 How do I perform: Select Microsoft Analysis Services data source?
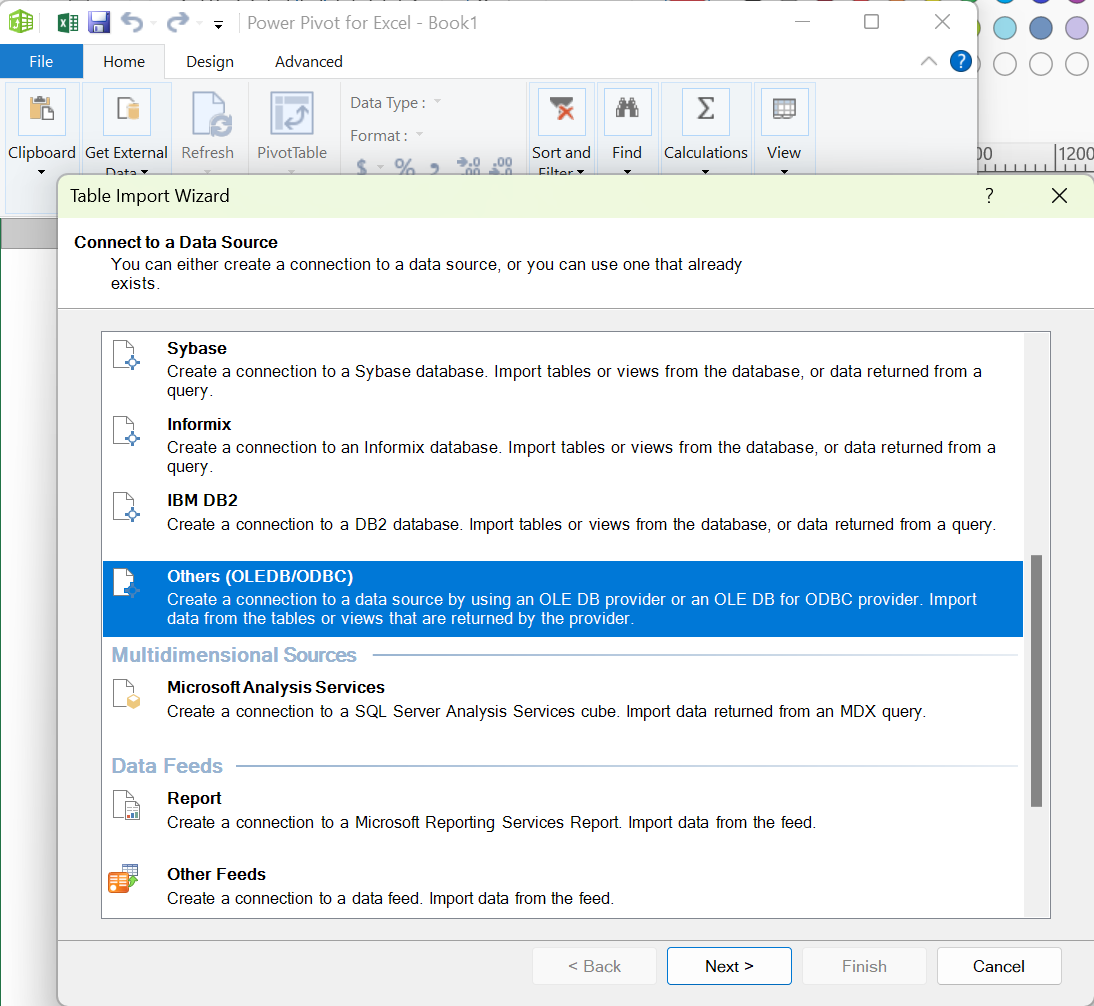tap(275, 688)
